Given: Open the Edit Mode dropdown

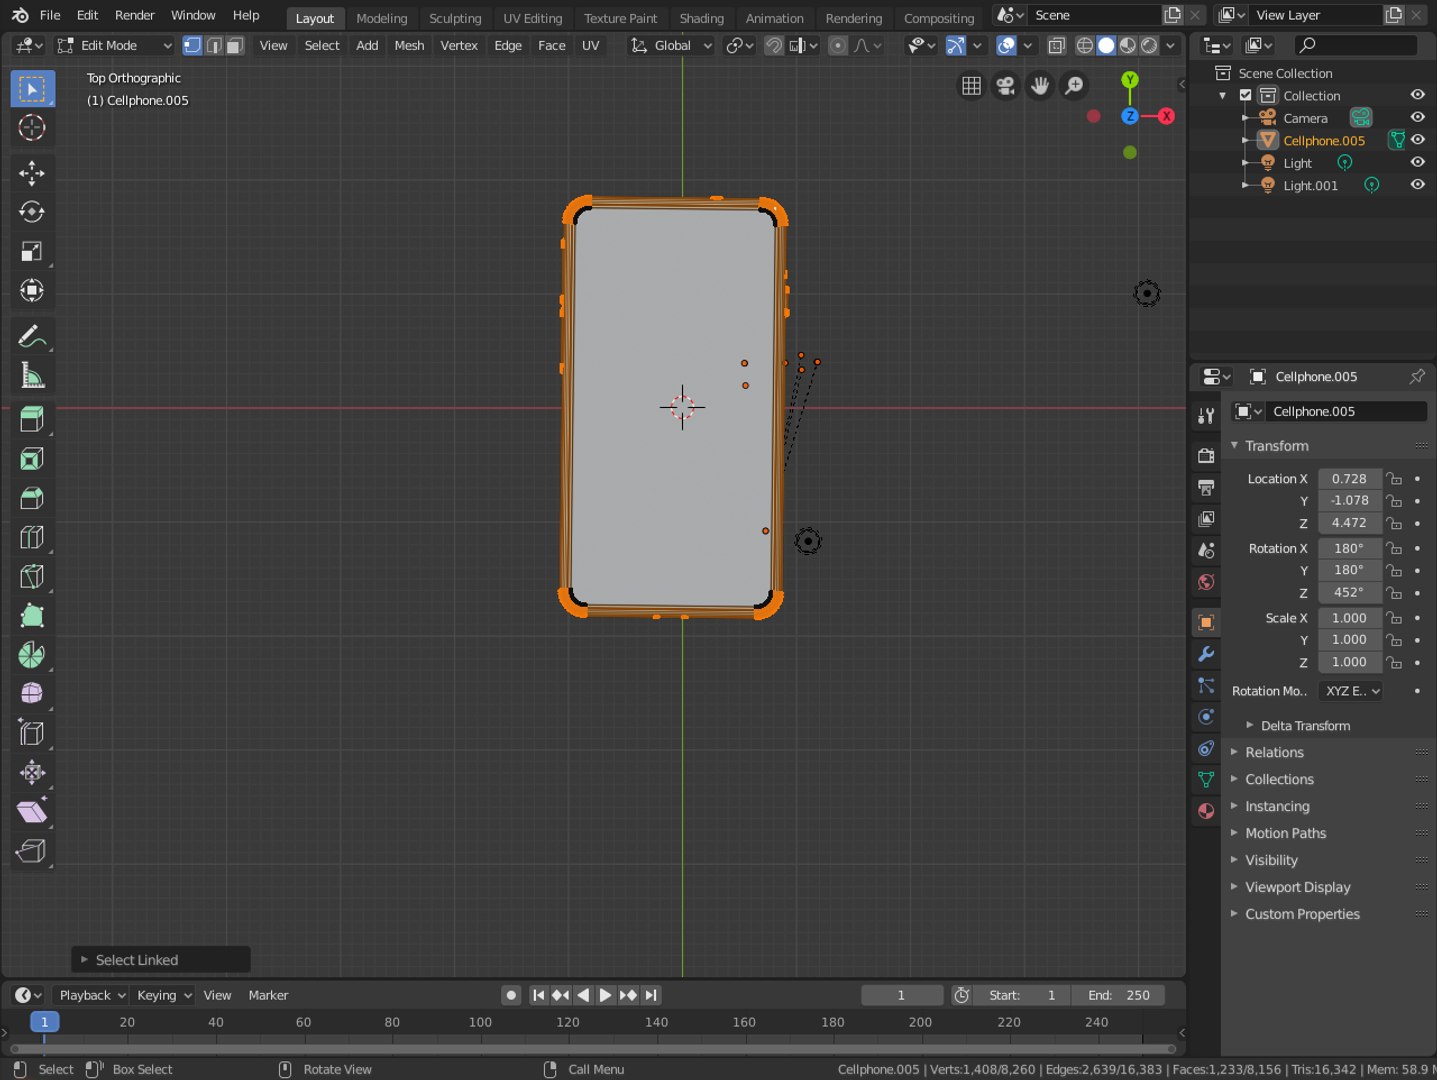Looking at the screenshot, I should 114,46.
